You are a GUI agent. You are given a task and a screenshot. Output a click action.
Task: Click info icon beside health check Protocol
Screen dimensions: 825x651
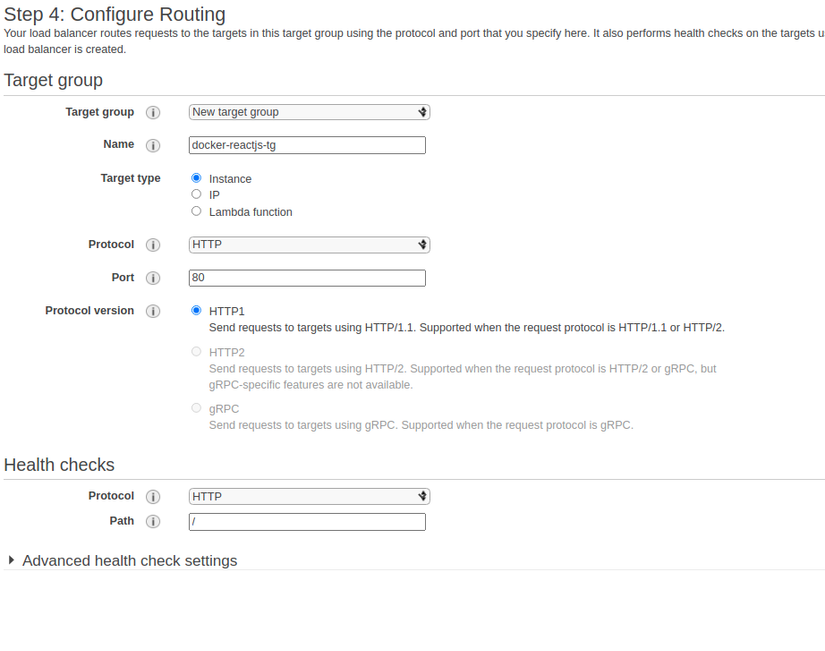point(153,497)
